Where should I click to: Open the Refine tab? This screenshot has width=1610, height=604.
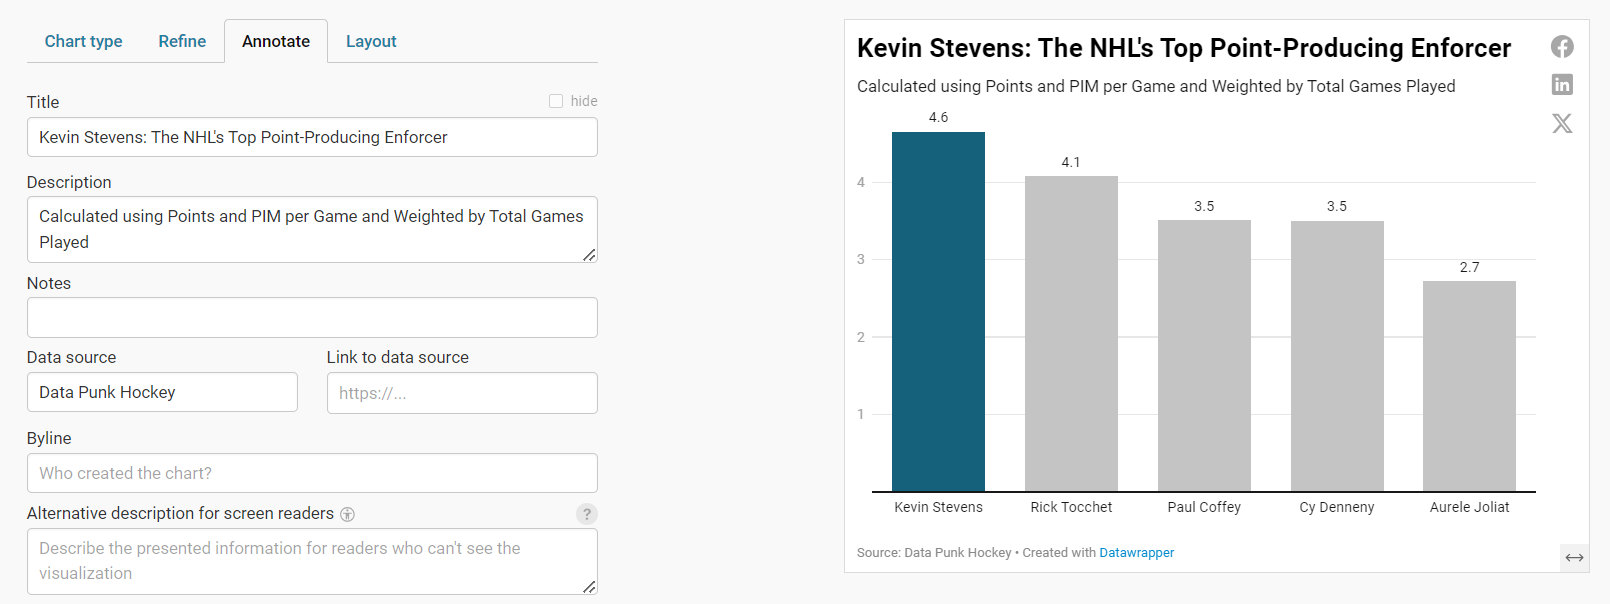point(182,41)
